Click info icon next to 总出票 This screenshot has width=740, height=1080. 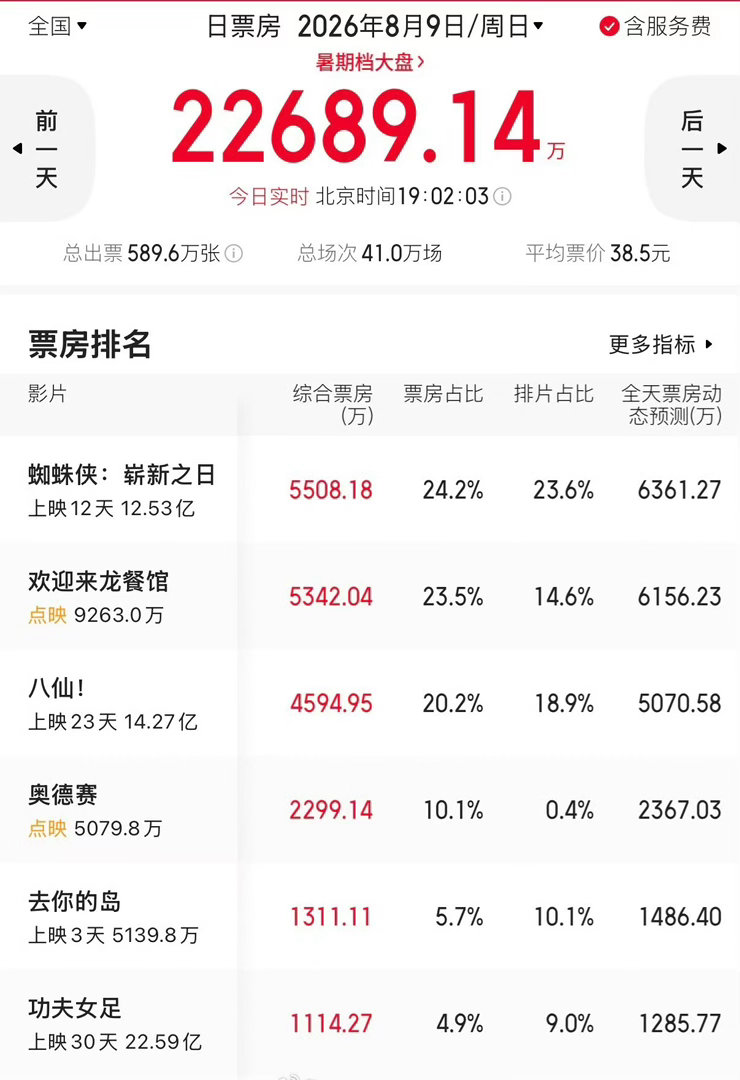click(234, 253)
